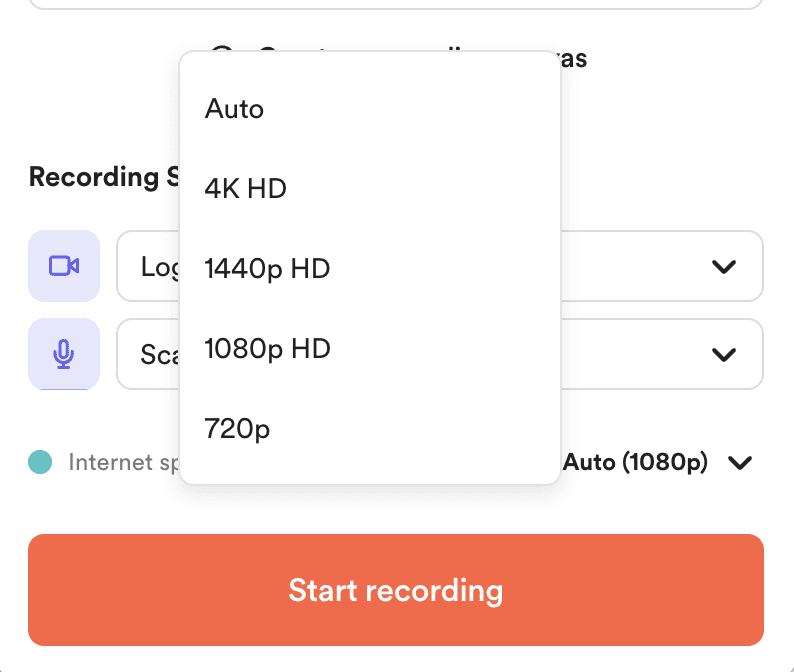
Task: Choose 4K HD recording quality
Action: click(x=245, y=188)
